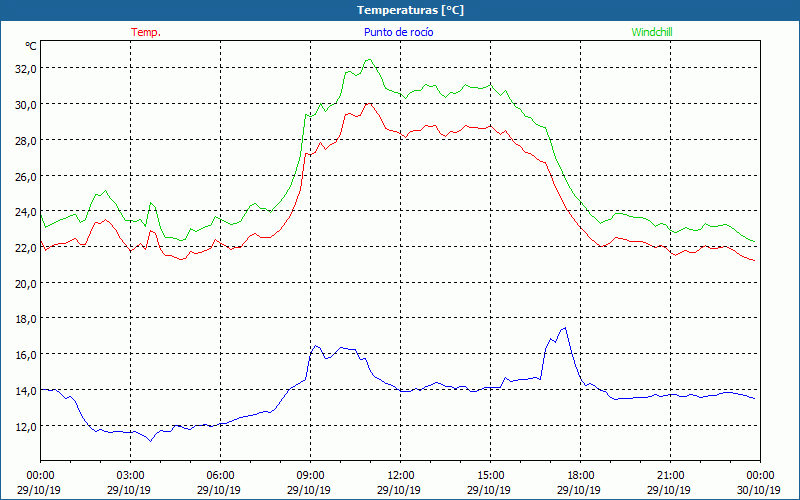The width and height of the screenshot is (800, 500).
Task: Click the 18,0 y-axis value
Action: pos(26,318)
